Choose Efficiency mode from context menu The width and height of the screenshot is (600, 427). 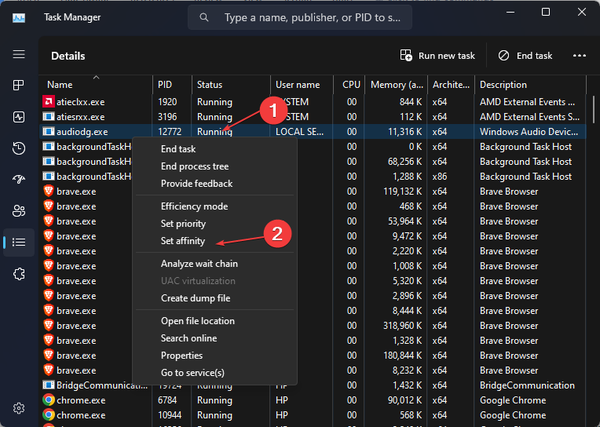click(x=194, y=205)
